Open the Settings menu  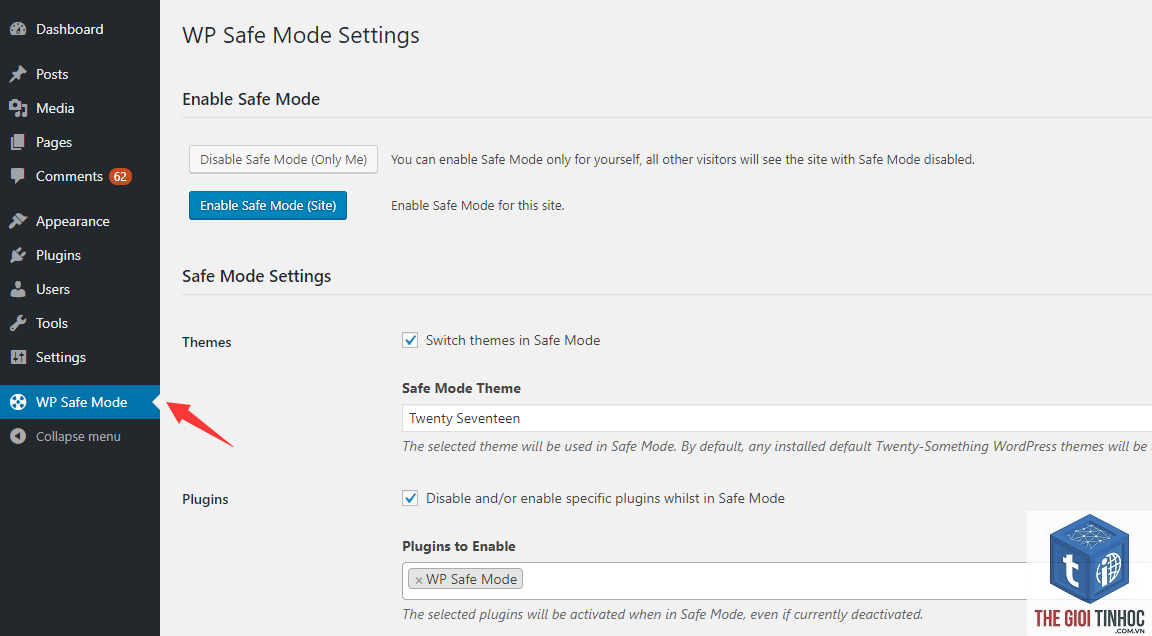[x=79, y=357]
